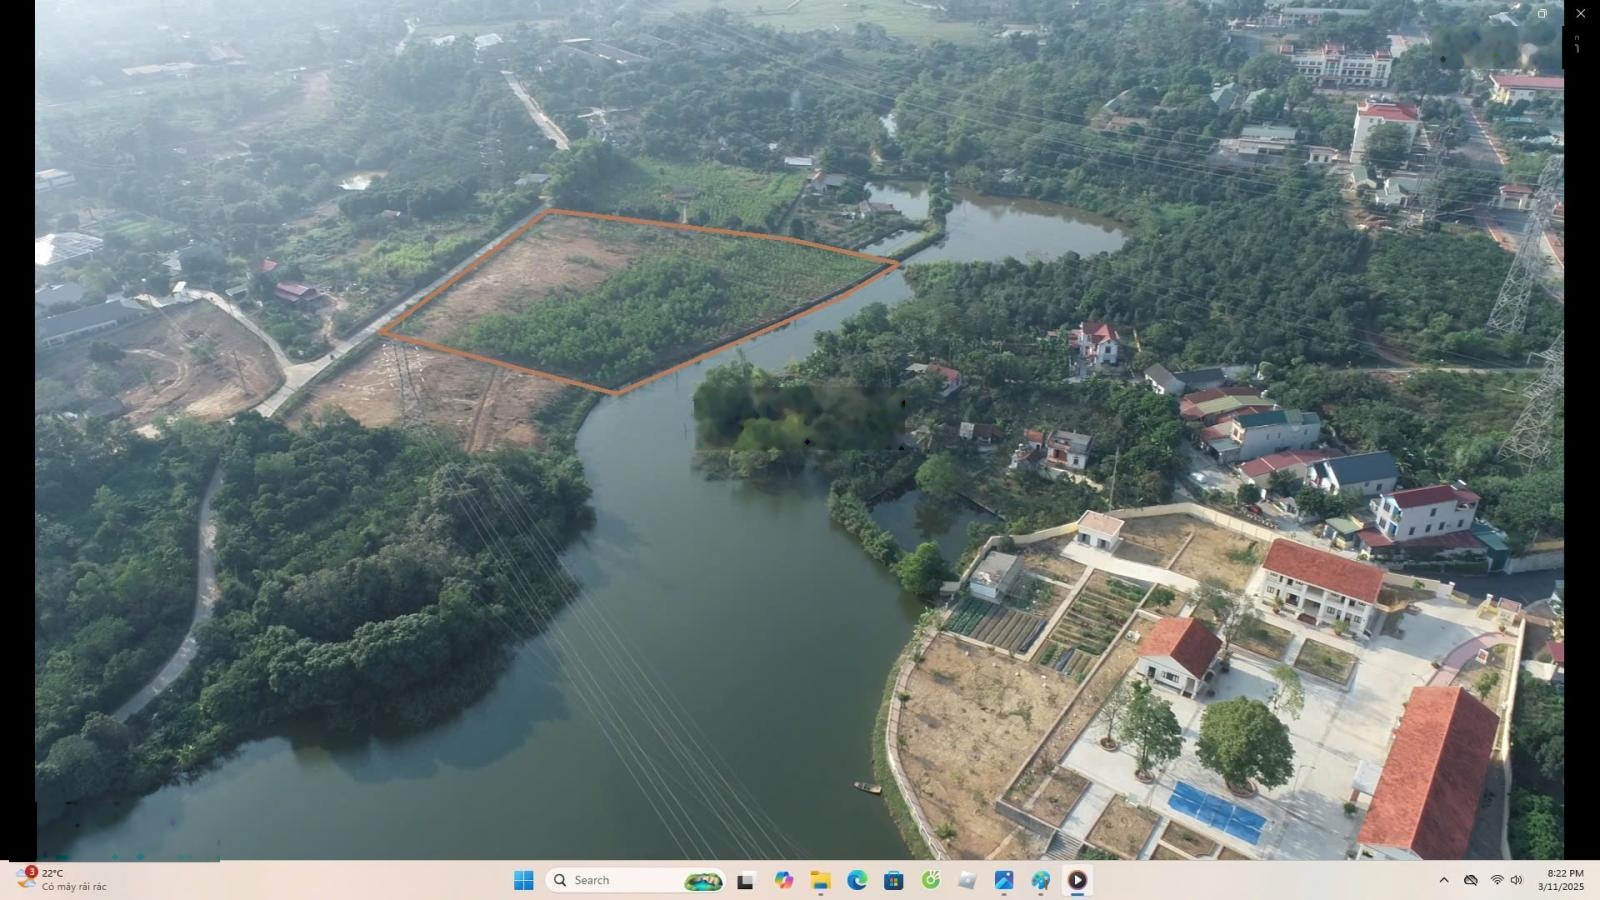Open Wi-Fi network settings tray icon
Viewport: 1600px width, 900px height.
click(1497, 880)
